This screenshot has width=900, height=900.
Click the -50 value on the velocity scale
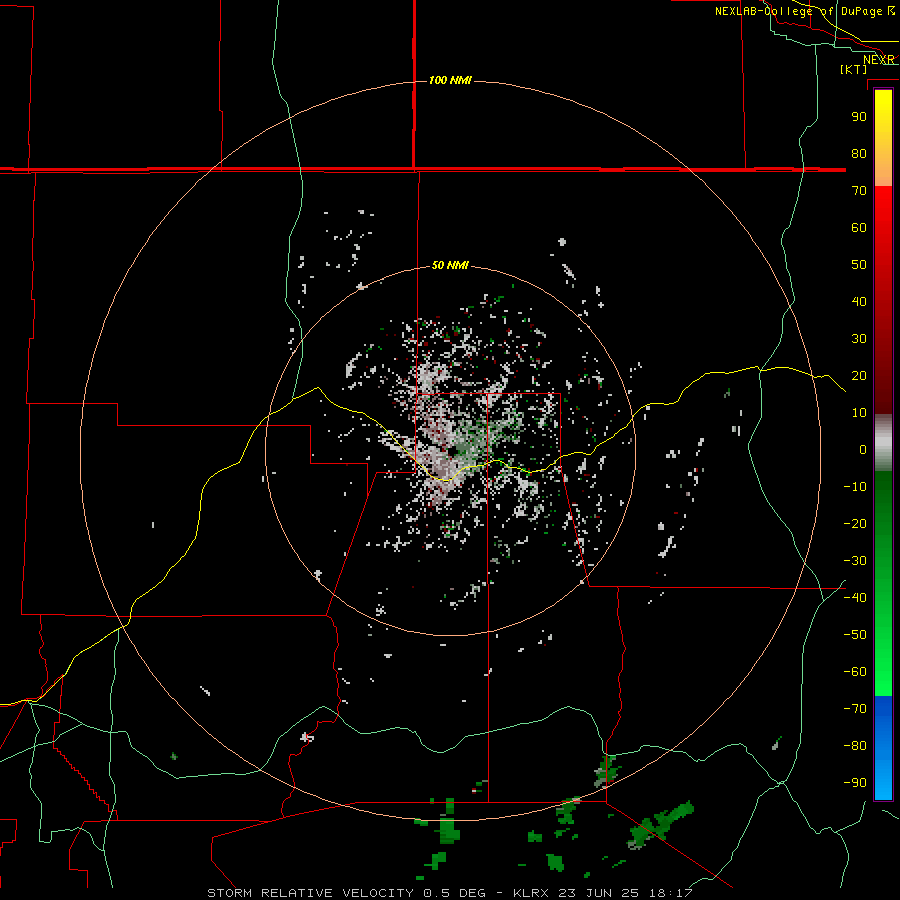(855, 634)
